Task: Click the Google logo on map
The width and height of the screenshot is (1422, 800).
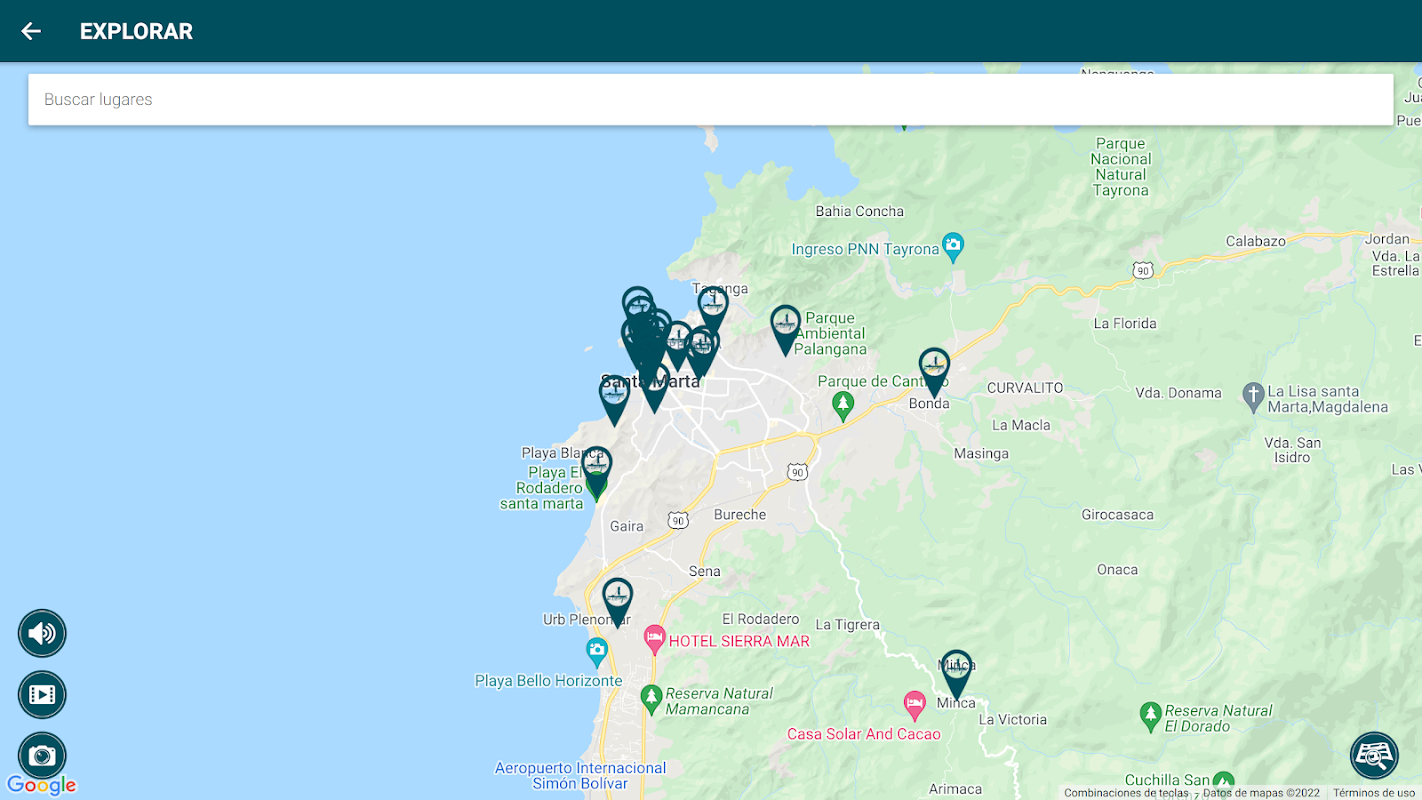Action: 42,785
